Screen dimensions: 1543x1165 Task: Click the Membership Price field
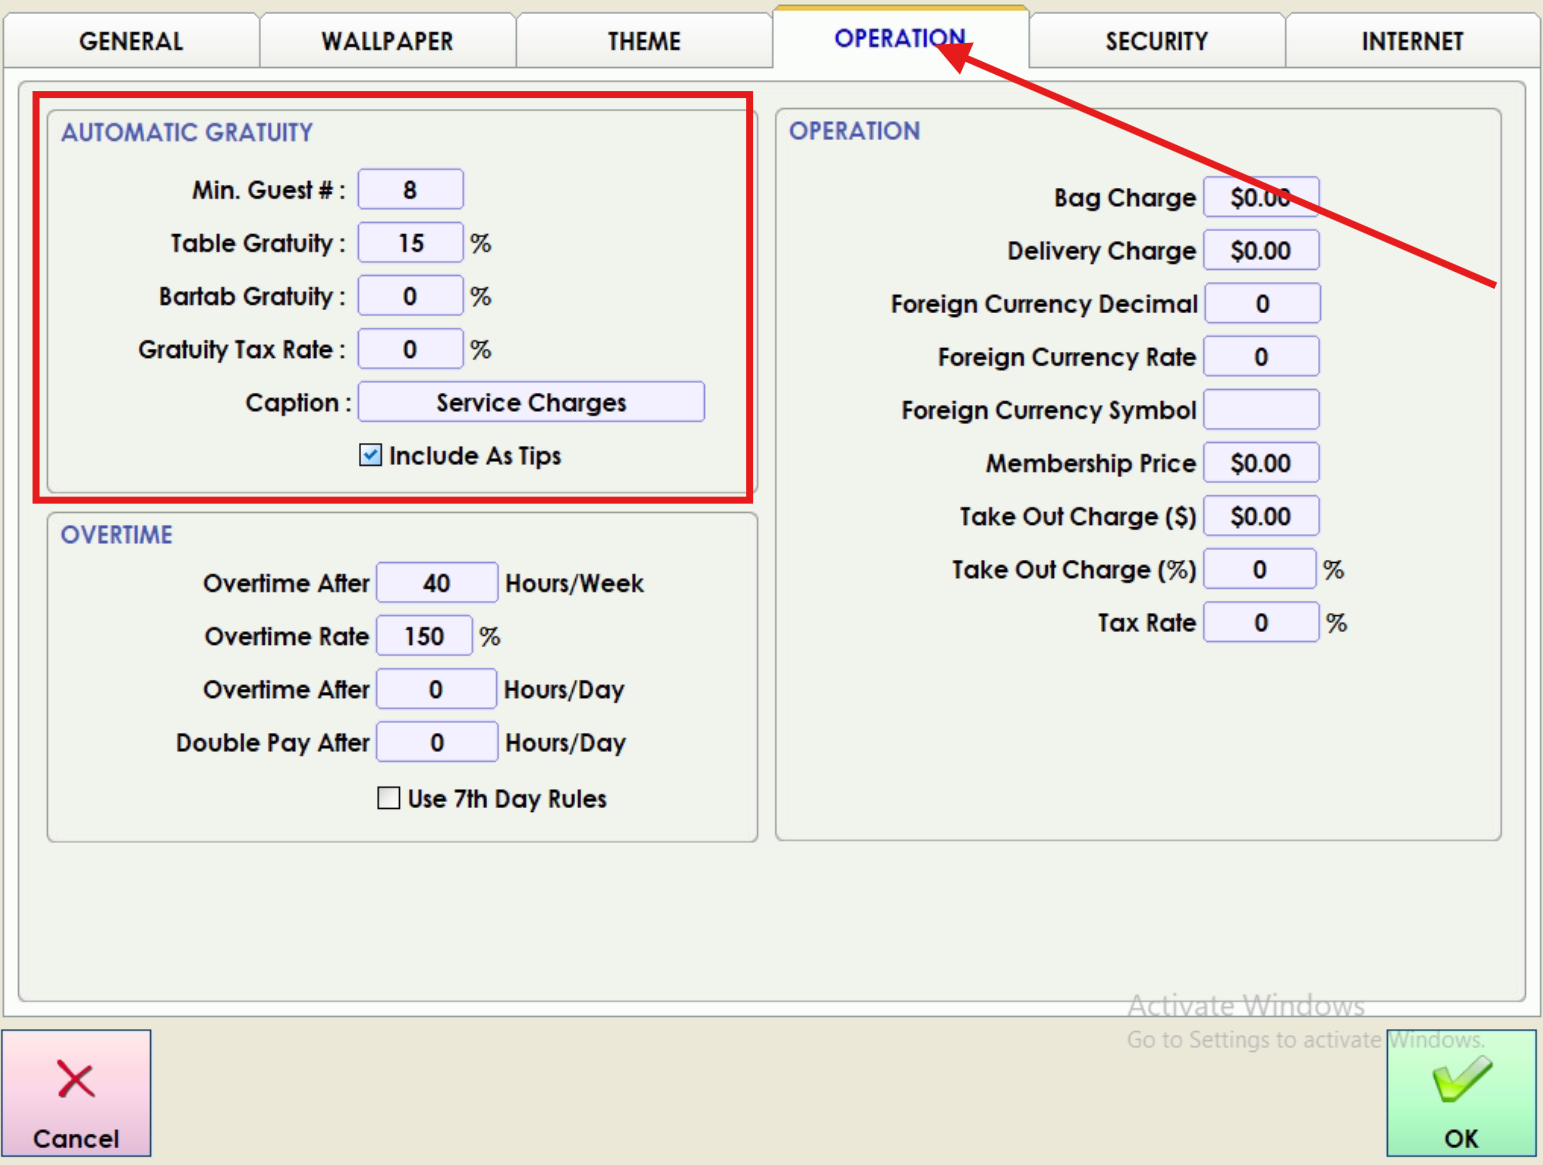[x=1261, y=462]
